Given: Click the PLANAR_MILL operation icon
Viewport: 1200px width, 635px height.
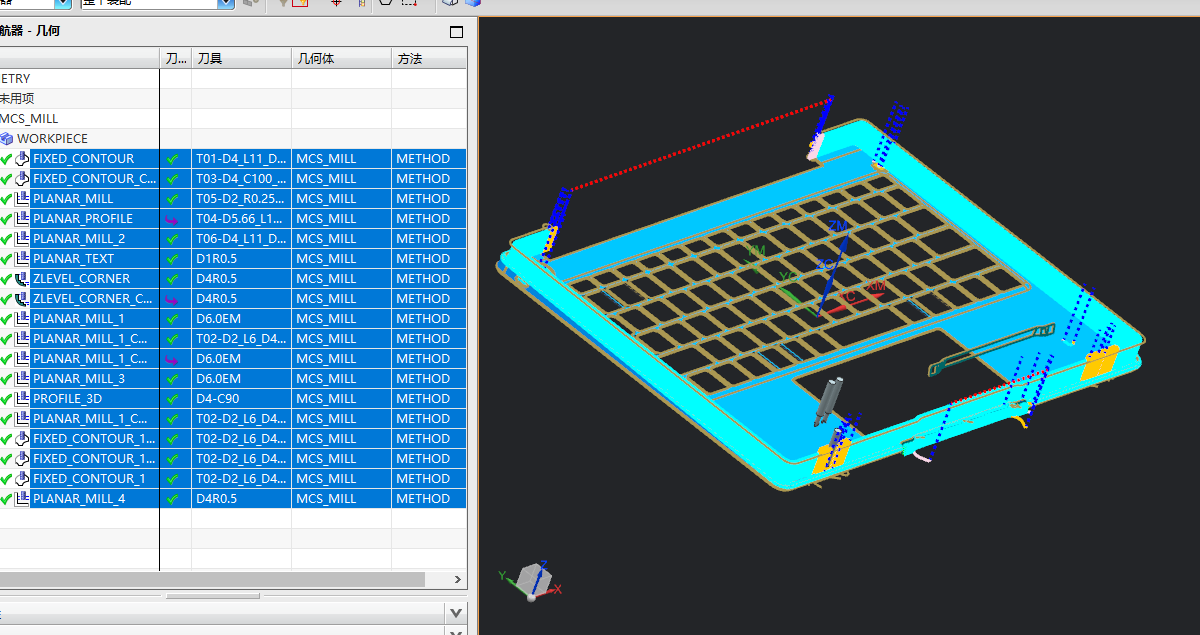Looking at the screenshot, I should pos(21,199).
